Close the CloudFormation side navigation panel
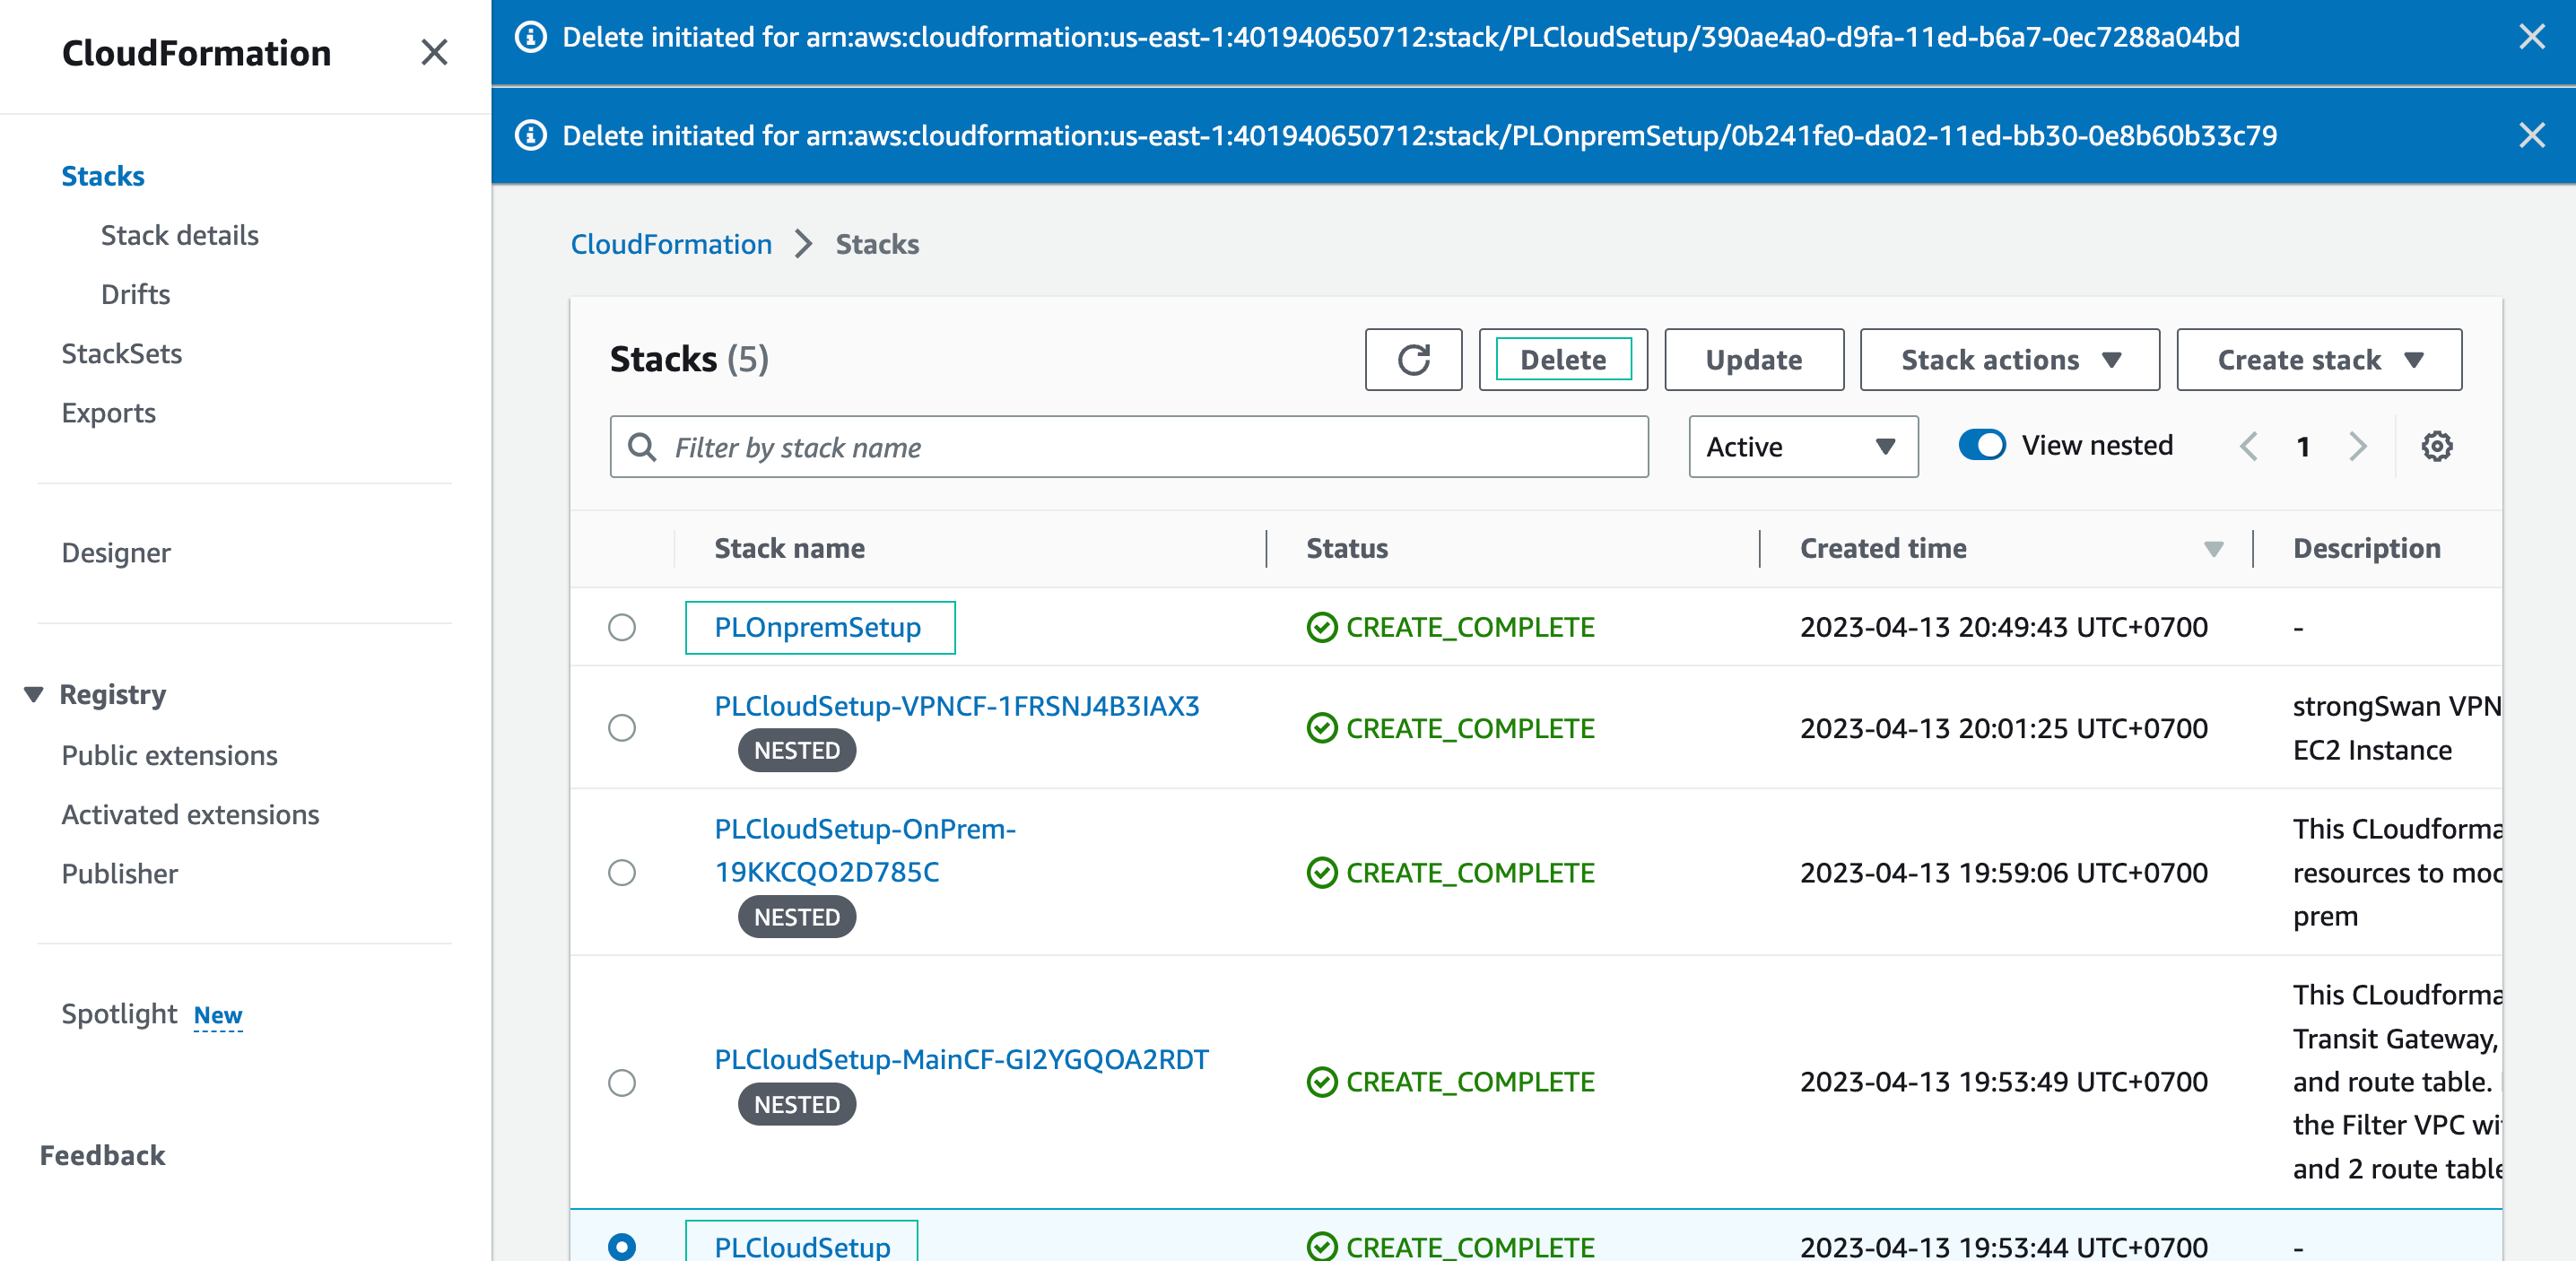 pos(434,53)
